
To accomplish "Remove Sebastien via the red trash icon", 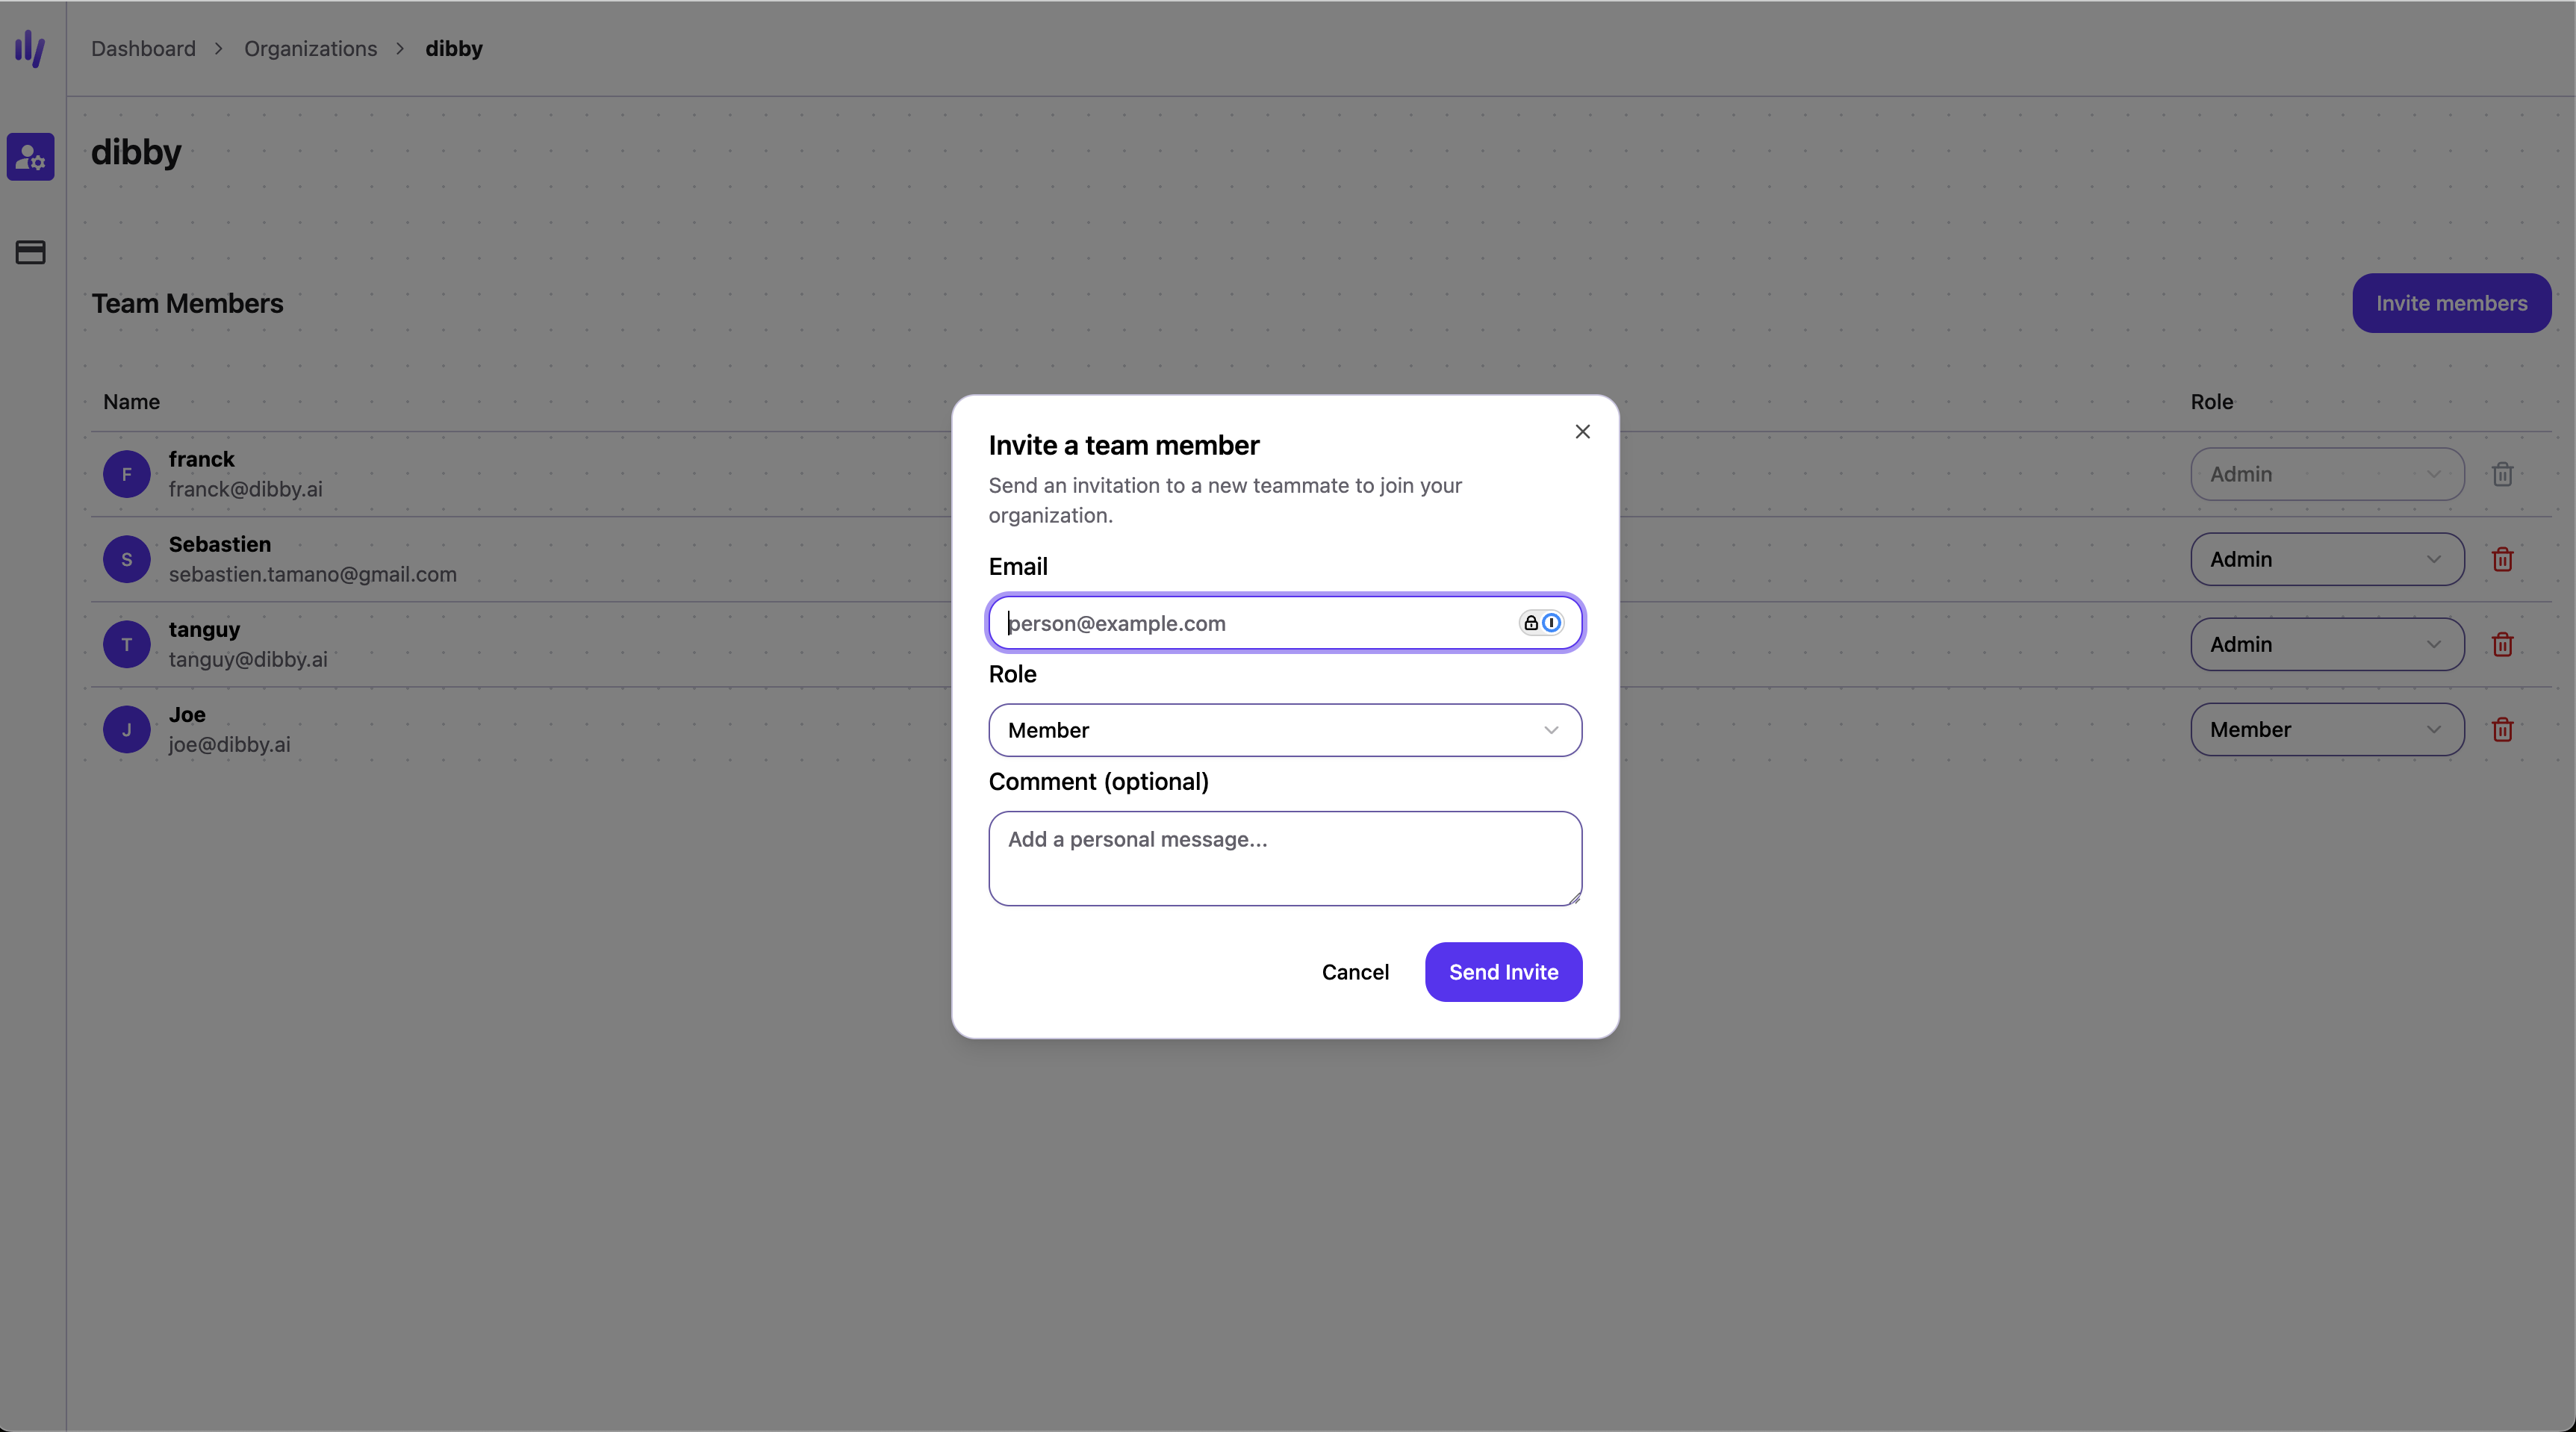I will [x=2503, y=559].
